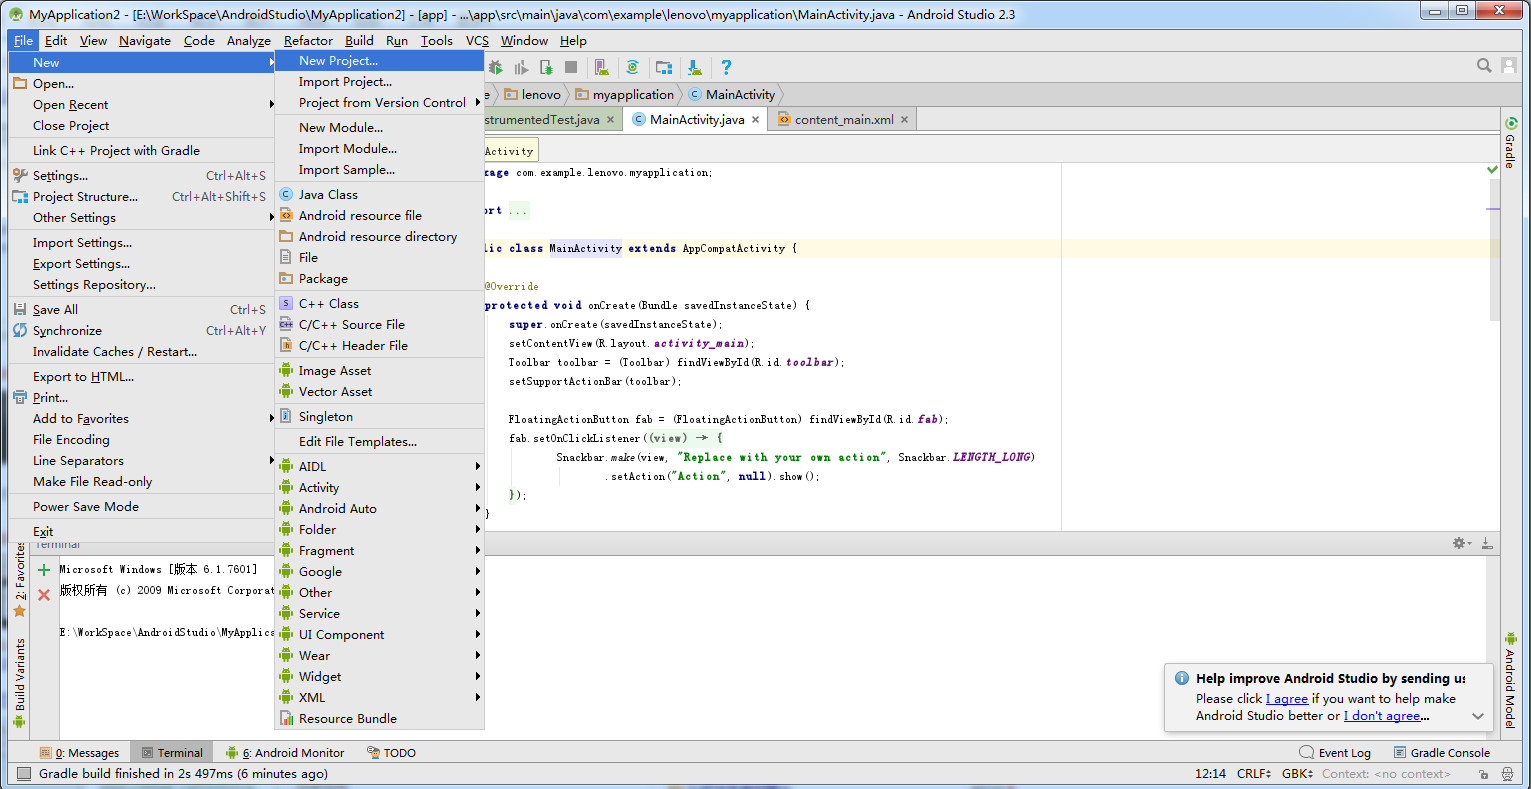Sync project with Gradle files icon
This screenshot has width=1531, height=789.
[632, 67]
